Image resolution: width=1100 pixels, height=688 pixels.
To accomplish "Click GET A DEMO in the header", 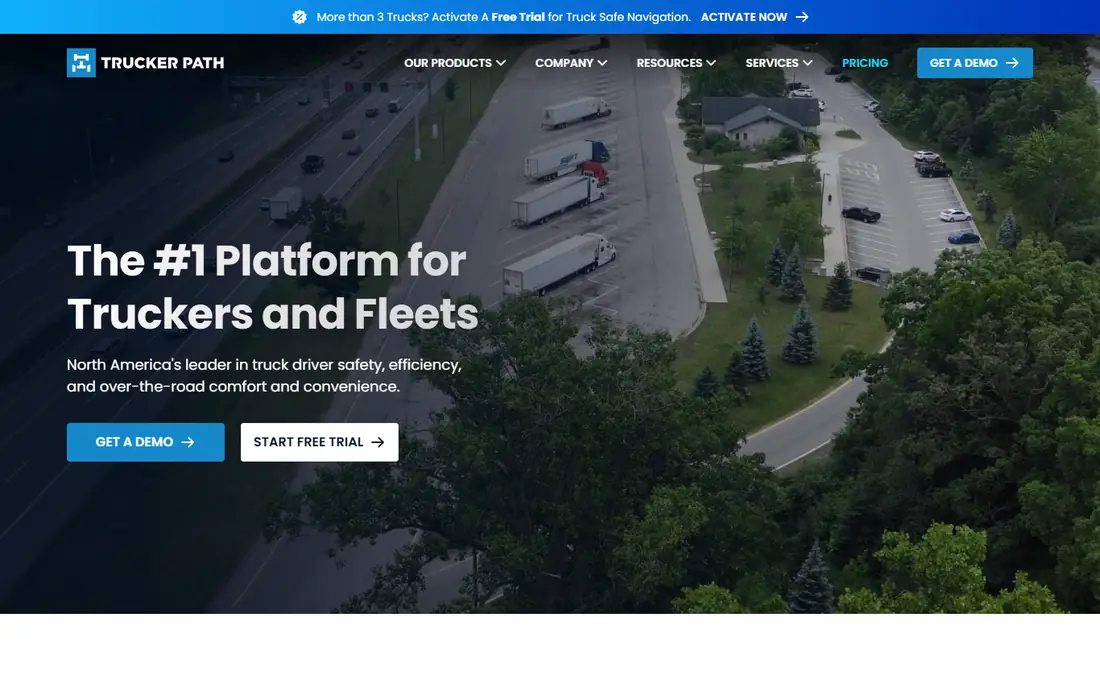I will tap(974, 63).
